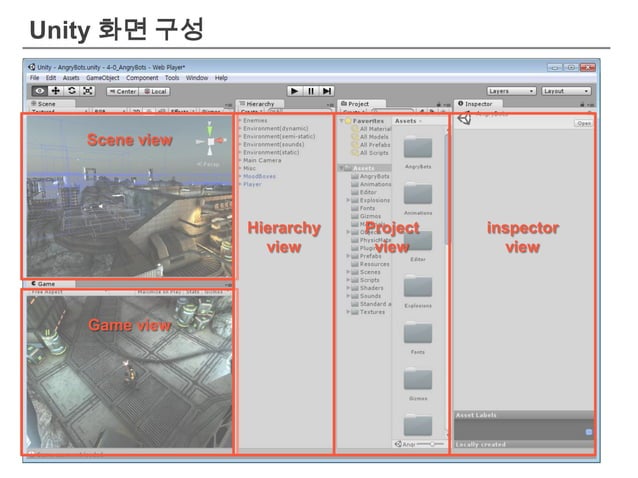Select the All Prefabs saved search

[371, 145]
